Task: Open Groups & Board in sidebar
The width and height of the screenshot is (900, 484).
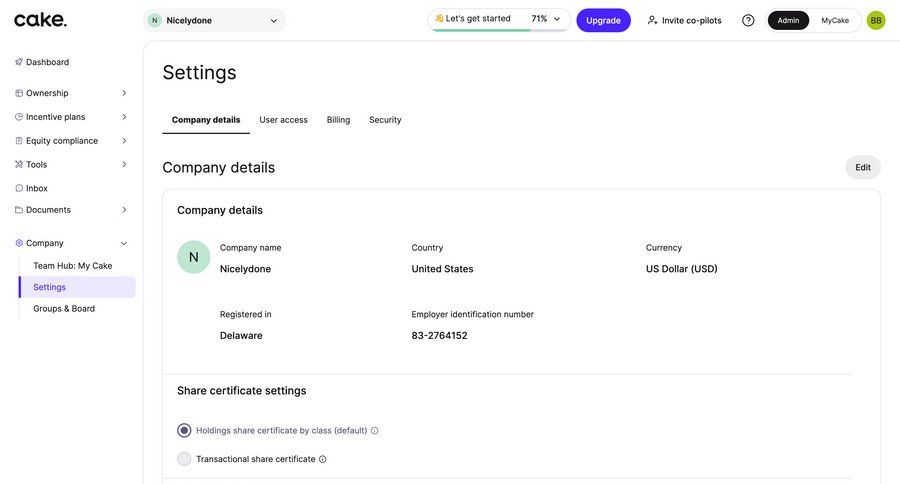Action: point(64,308)
